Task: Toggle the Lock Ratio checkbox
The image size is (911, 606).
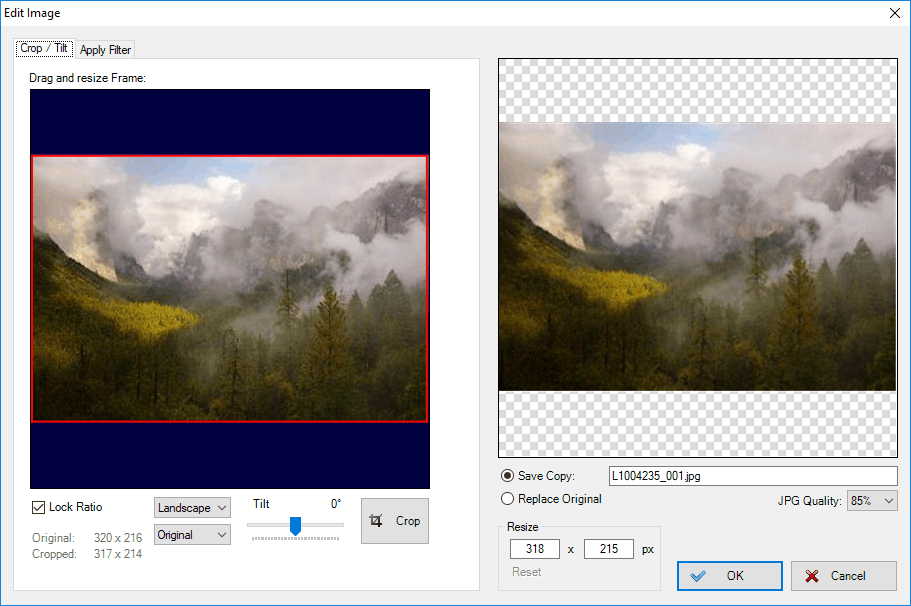Action: [x=38, y=507]
